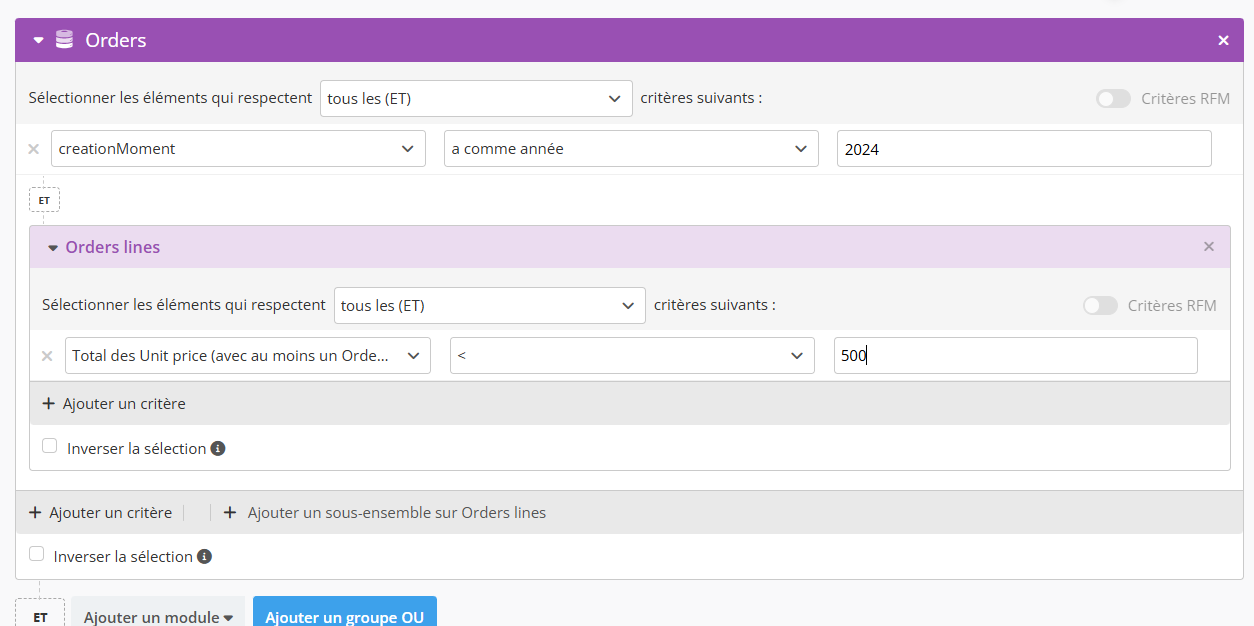Open the Ajouter un module menu
The height and width of the screenshot is (626, 1254).
(x=158, y=616)
